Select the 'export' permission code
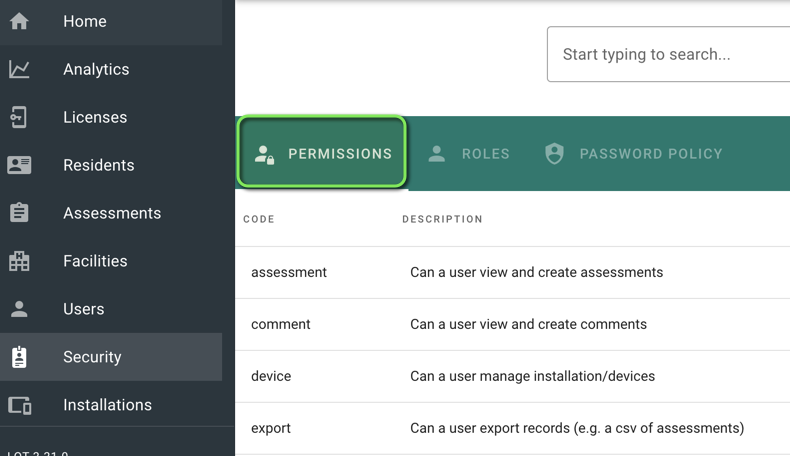Image resolution: width=790 pixels, height=456 pixels. [x=271, y=428]
